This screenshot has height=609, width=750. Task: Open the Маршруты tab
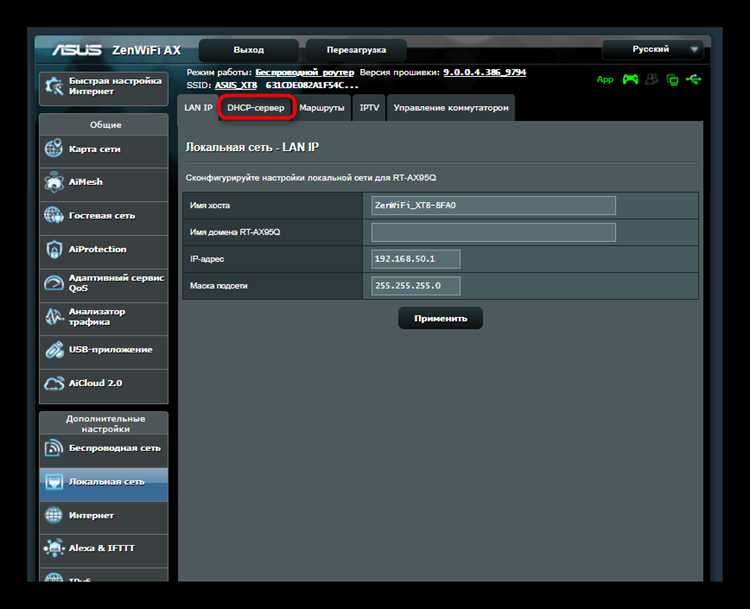tap(322, 108)
